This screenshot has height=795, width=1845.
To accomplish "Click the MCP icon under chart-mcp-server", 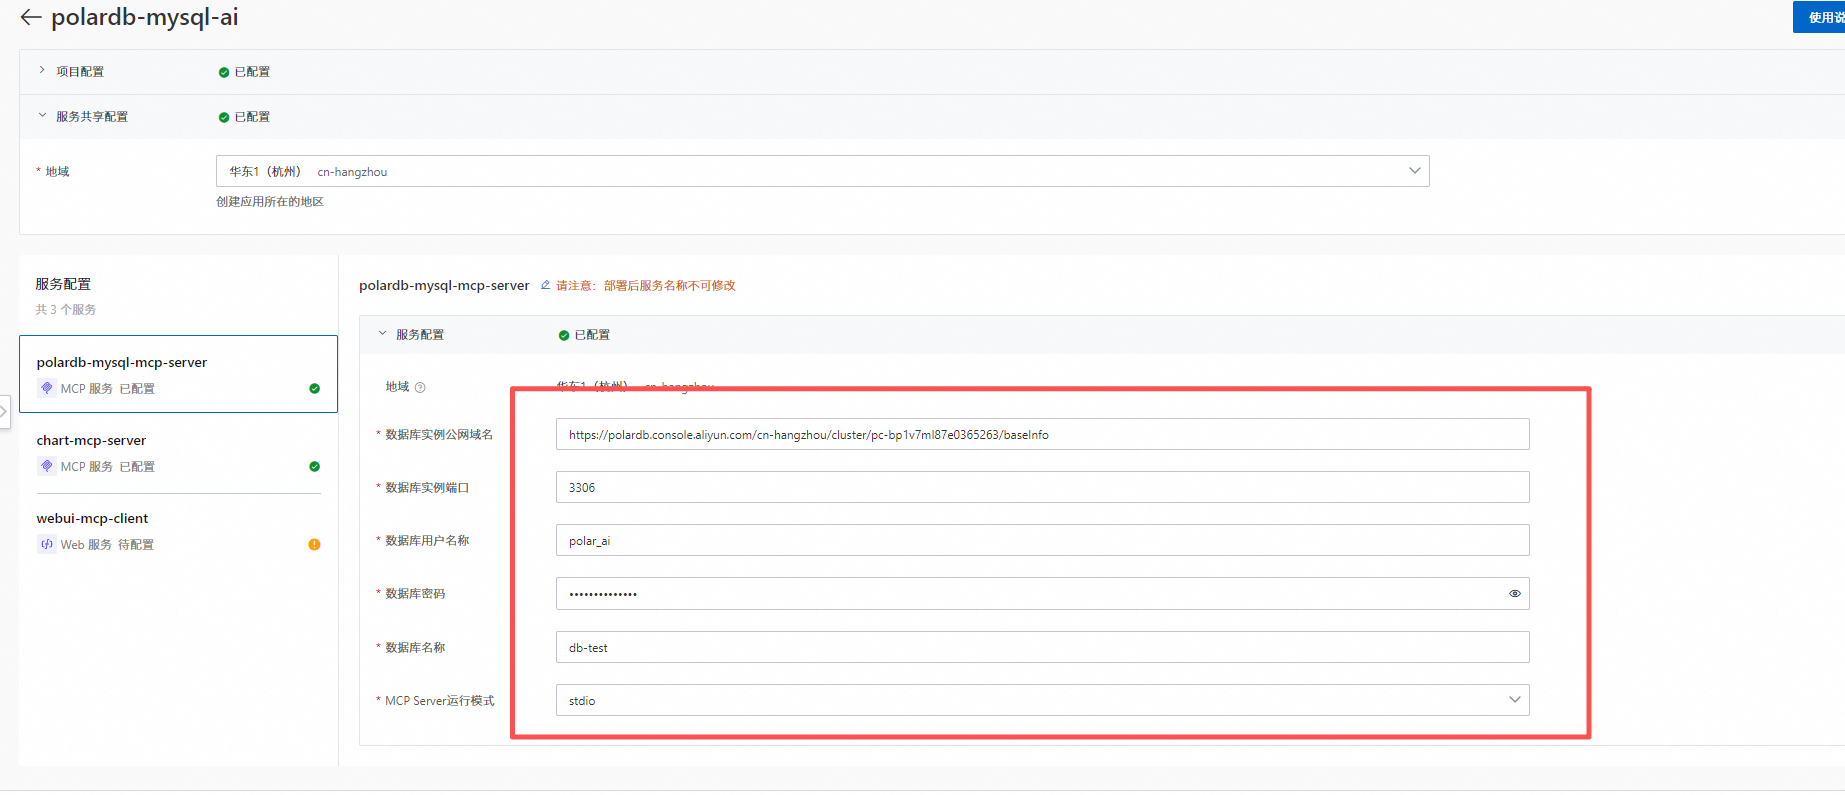I will [x=47, y=466].
